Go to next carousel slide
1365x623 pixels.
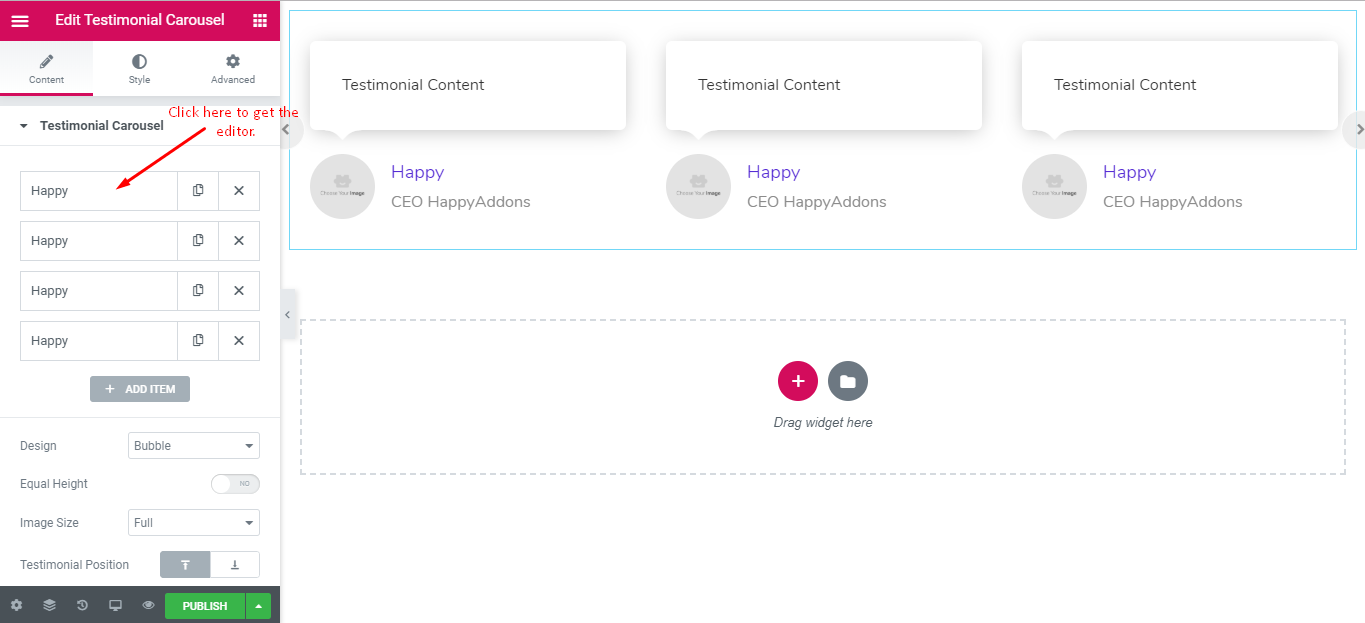1357,129
